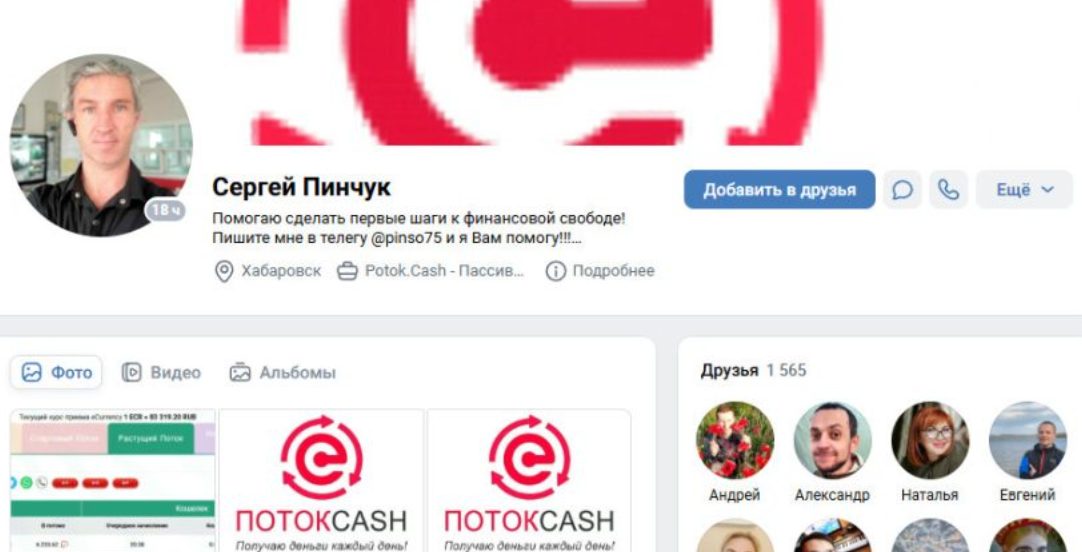Click the Хабаровск location pin icon
1082x552 pixels.
click(224, 271)
